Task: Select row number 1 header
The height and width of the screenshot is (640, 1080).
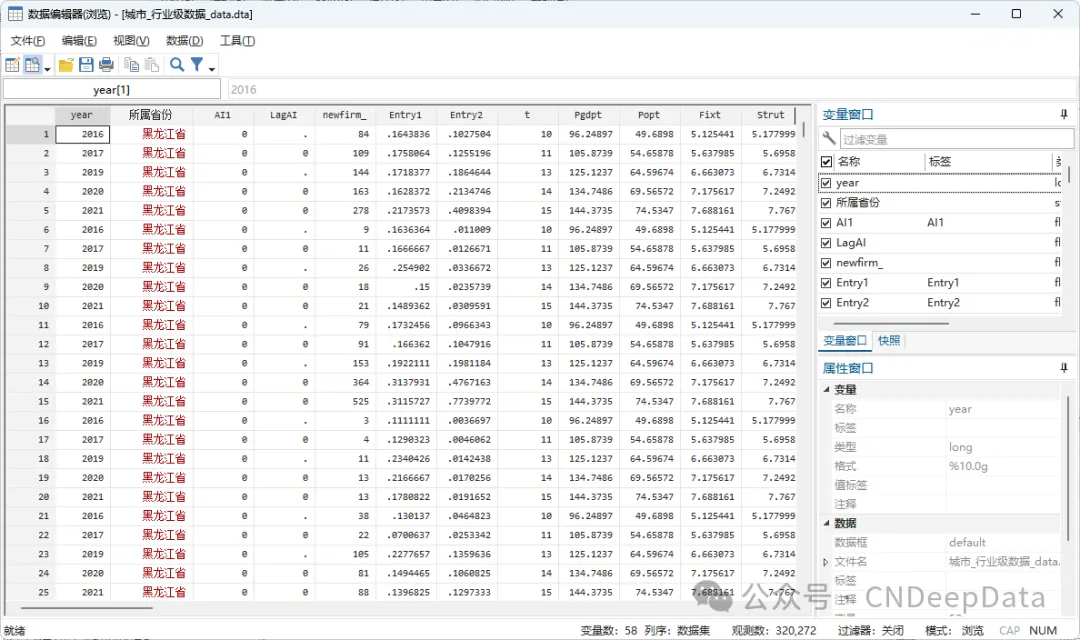Action: (x=30, y=134)
